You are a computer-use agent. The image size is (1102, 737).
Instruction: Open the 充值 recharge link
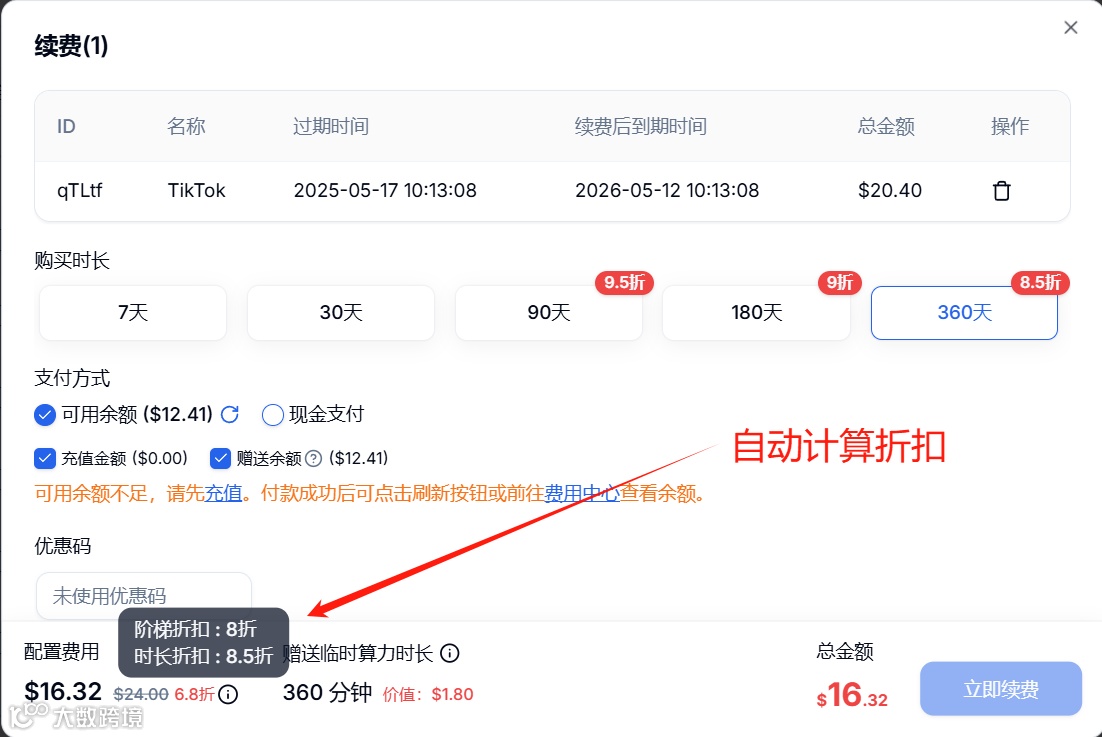point(223,493)
